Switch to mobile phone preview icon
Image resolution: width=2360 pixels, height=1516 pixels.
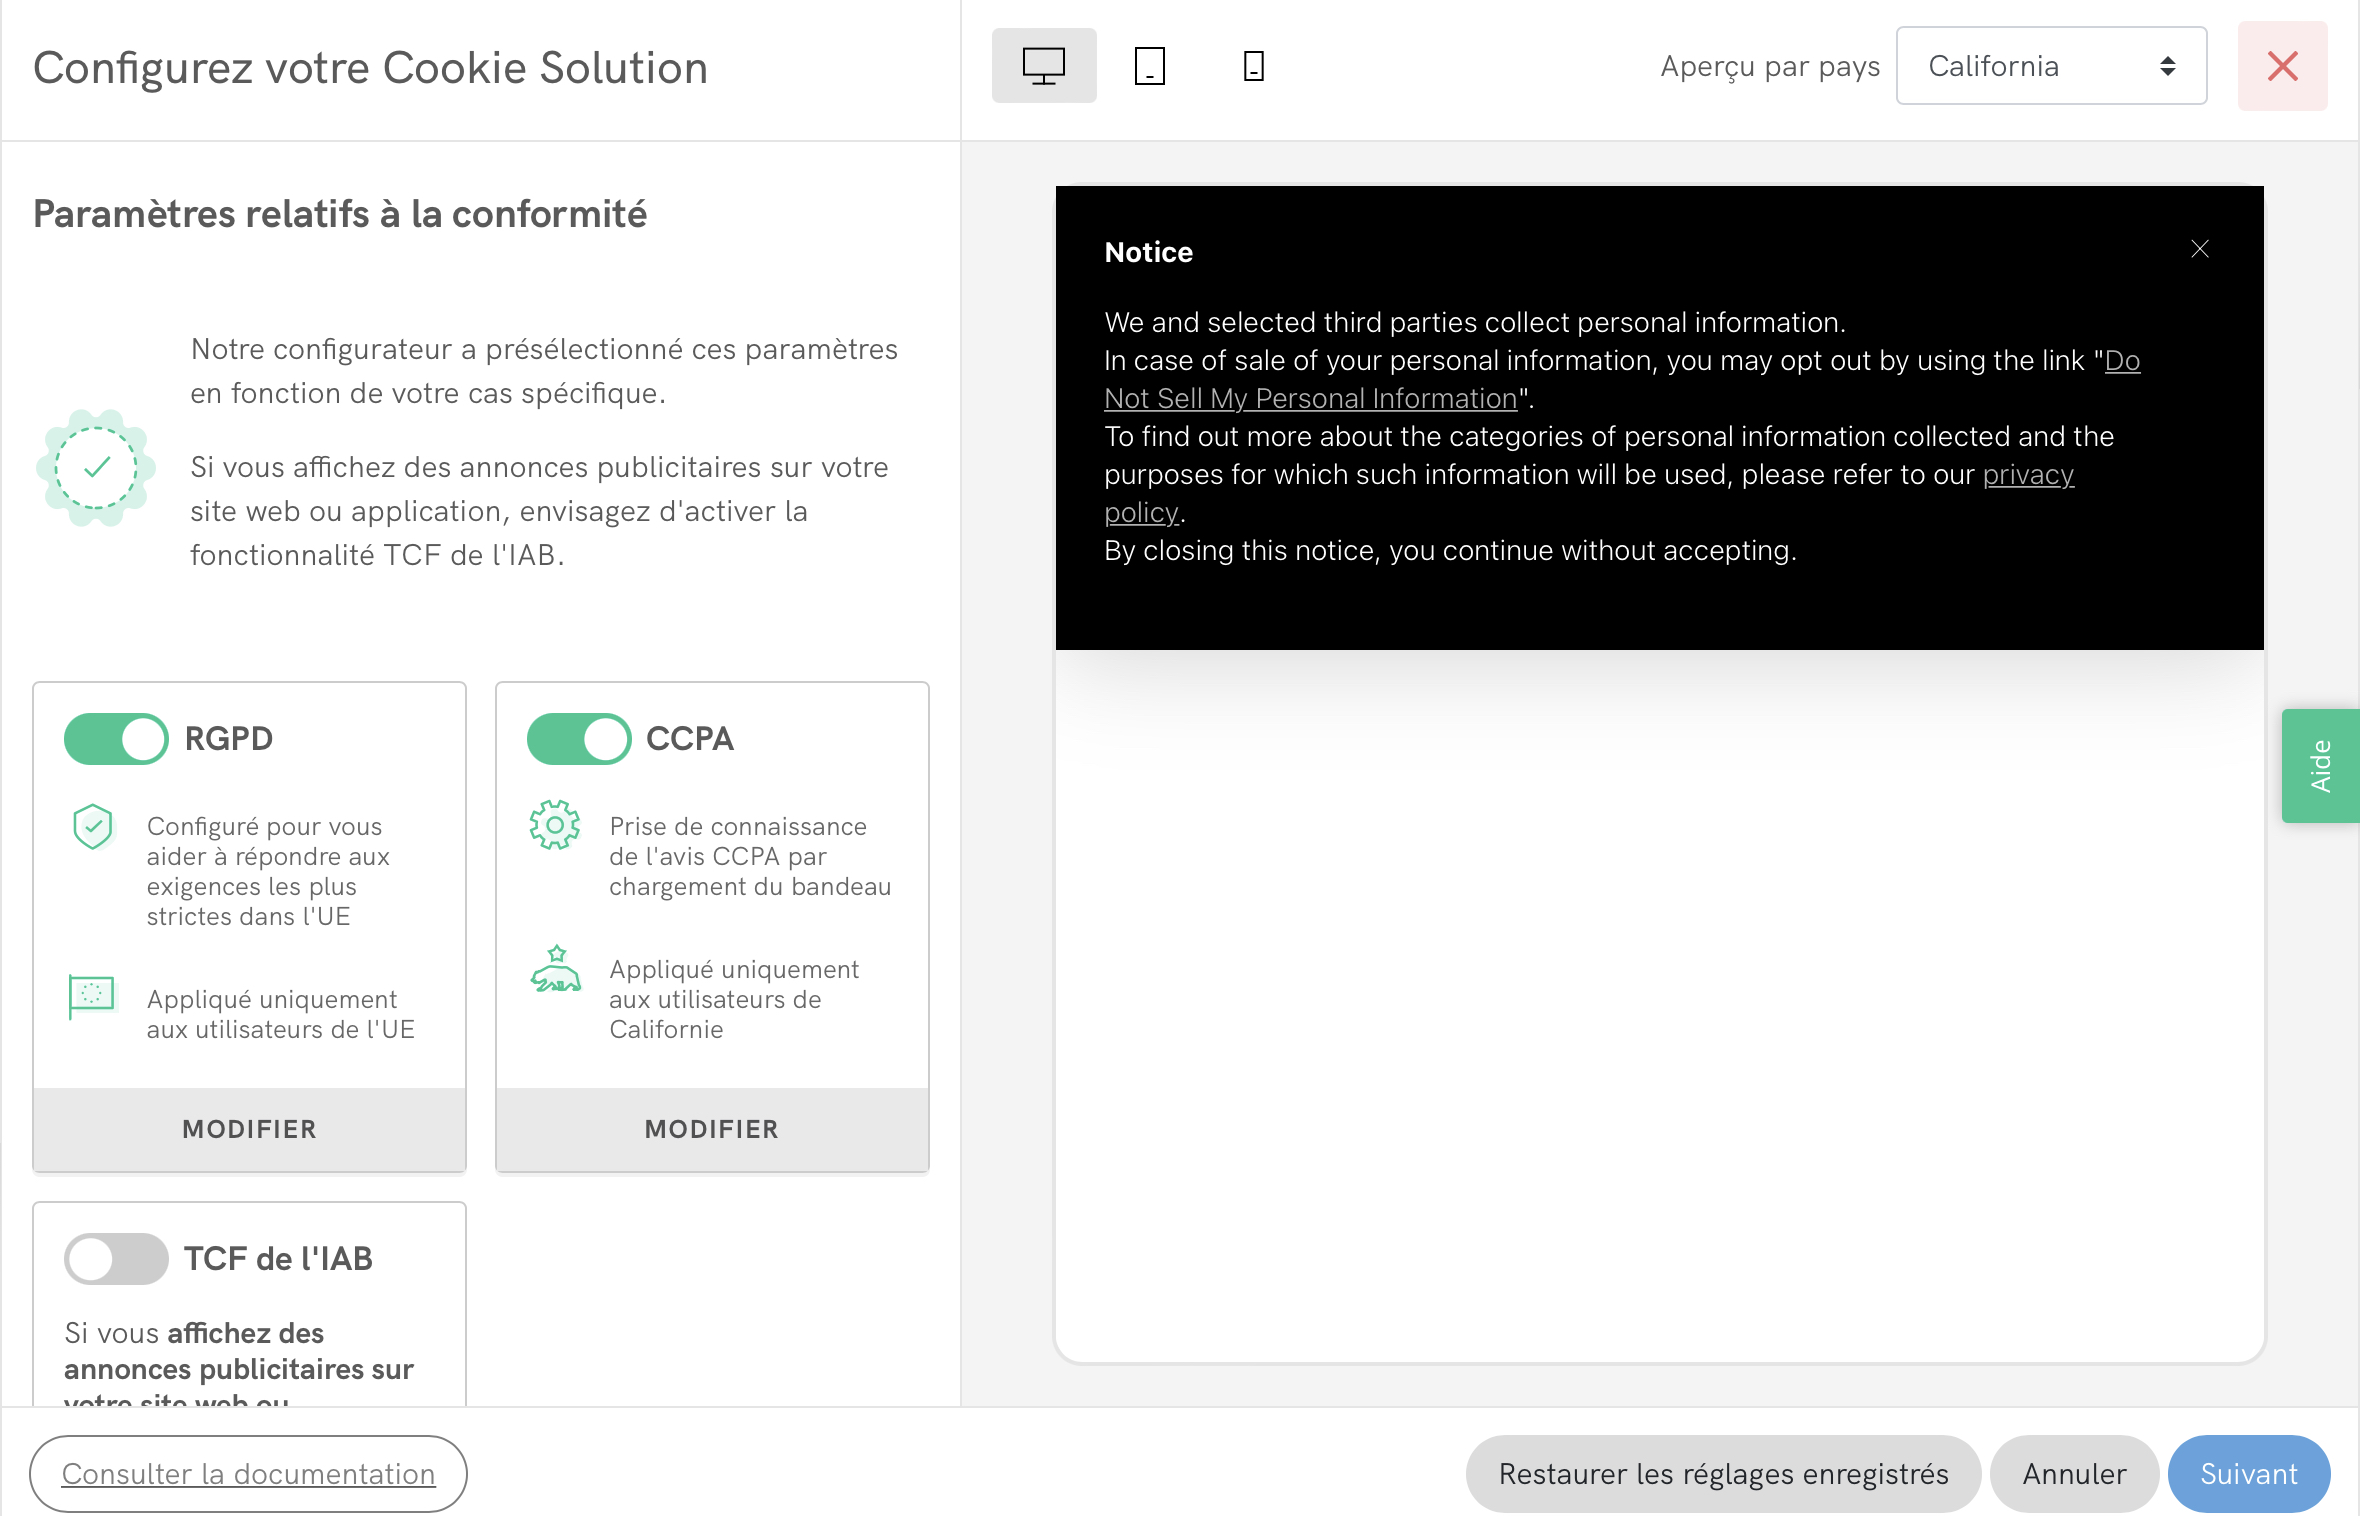click(1253, 66)
